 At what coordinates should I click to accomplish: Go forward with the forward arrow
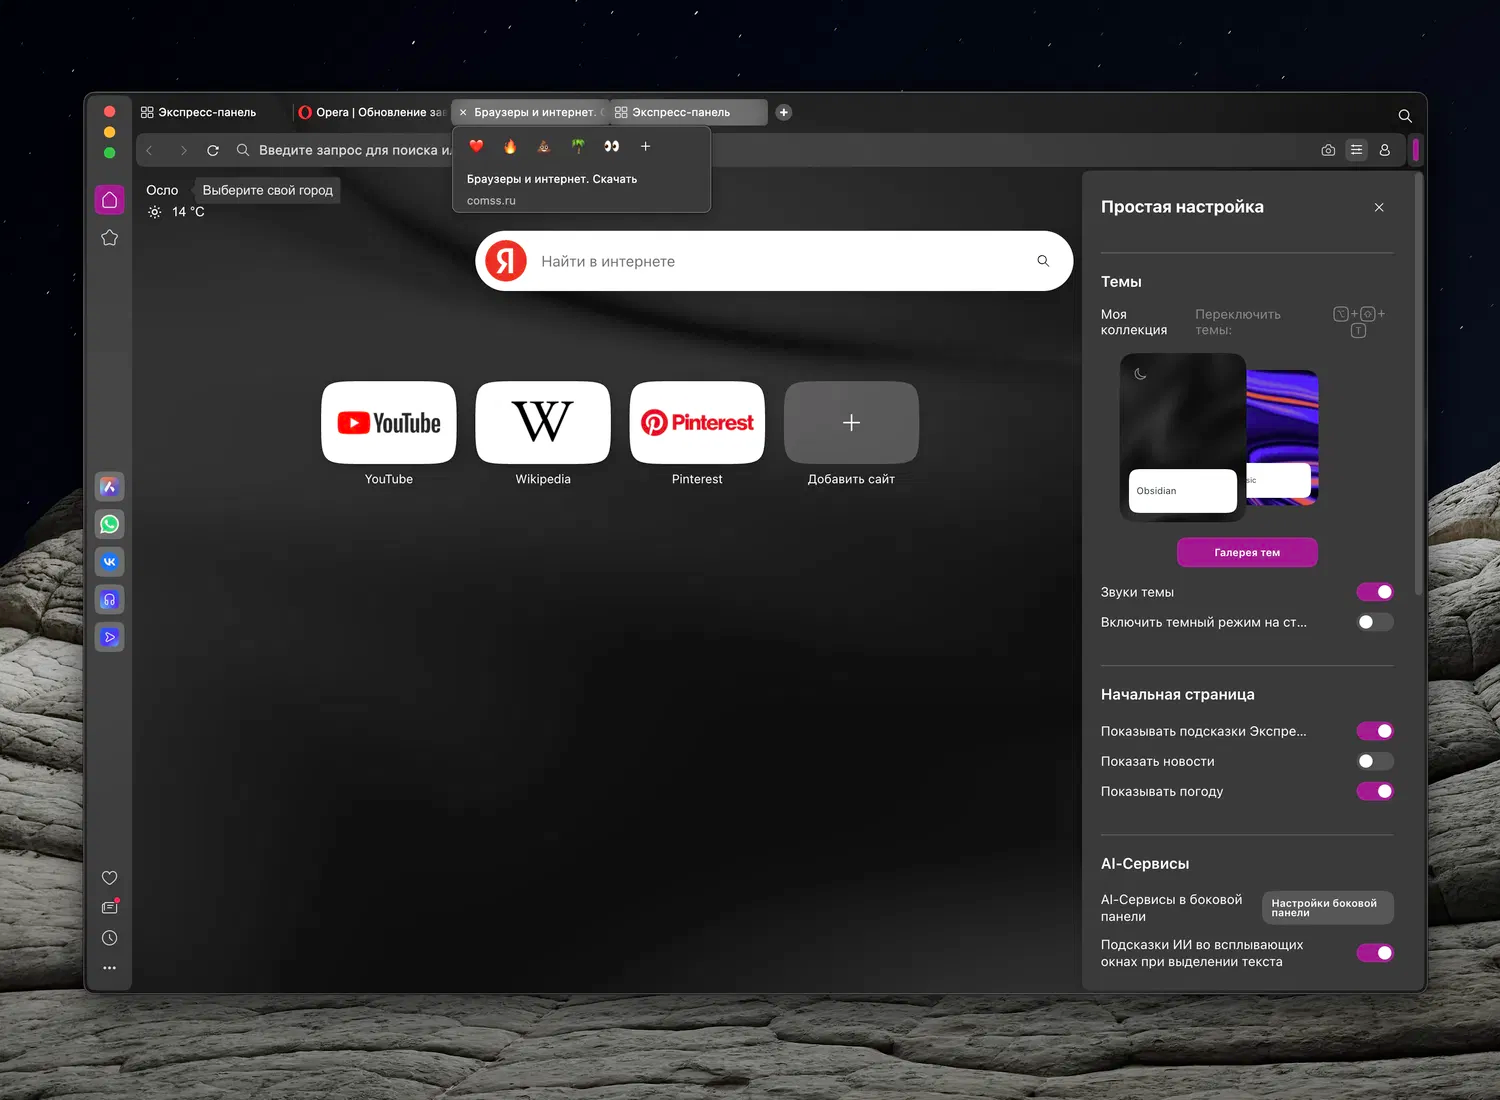pyautogui.click(x=183, y=150)
